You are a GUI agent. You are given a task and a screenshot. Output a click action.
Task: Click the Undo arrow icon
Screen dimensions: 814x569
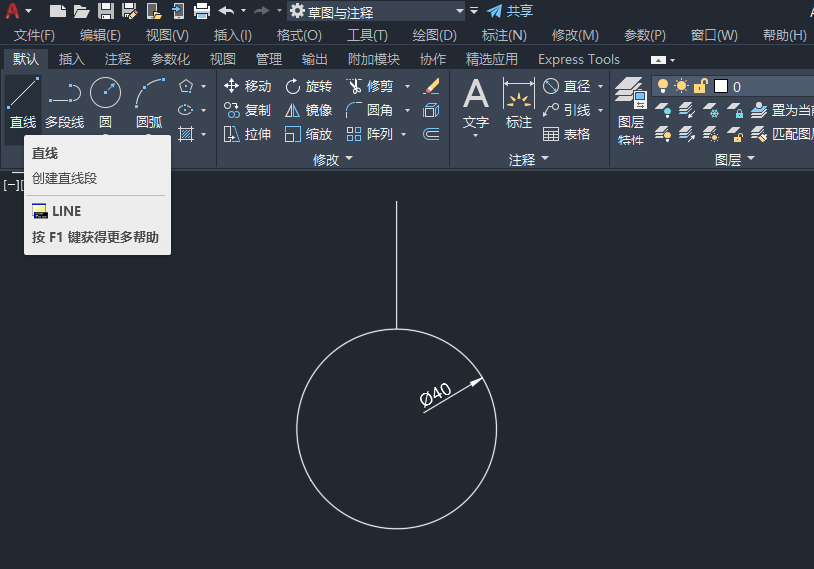click(226, 11)
